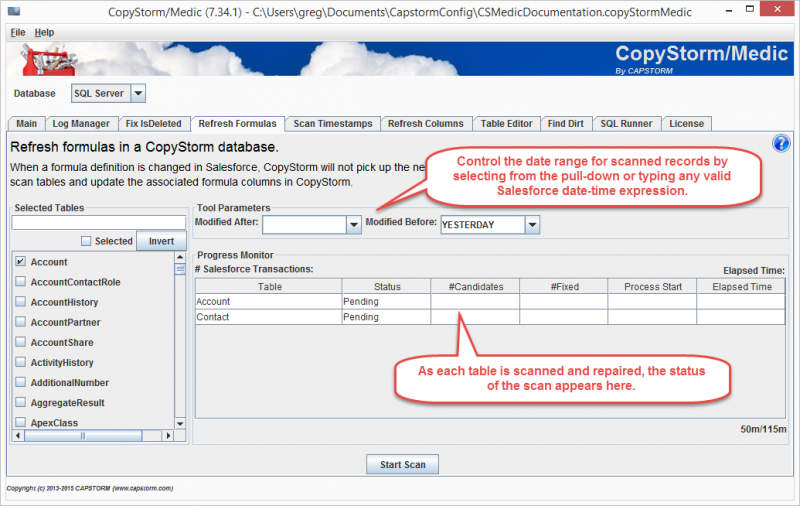Viewport: 800px width, 506px height.
Task: Click the application icon in the title bar
Action: [x=14, y=11]
